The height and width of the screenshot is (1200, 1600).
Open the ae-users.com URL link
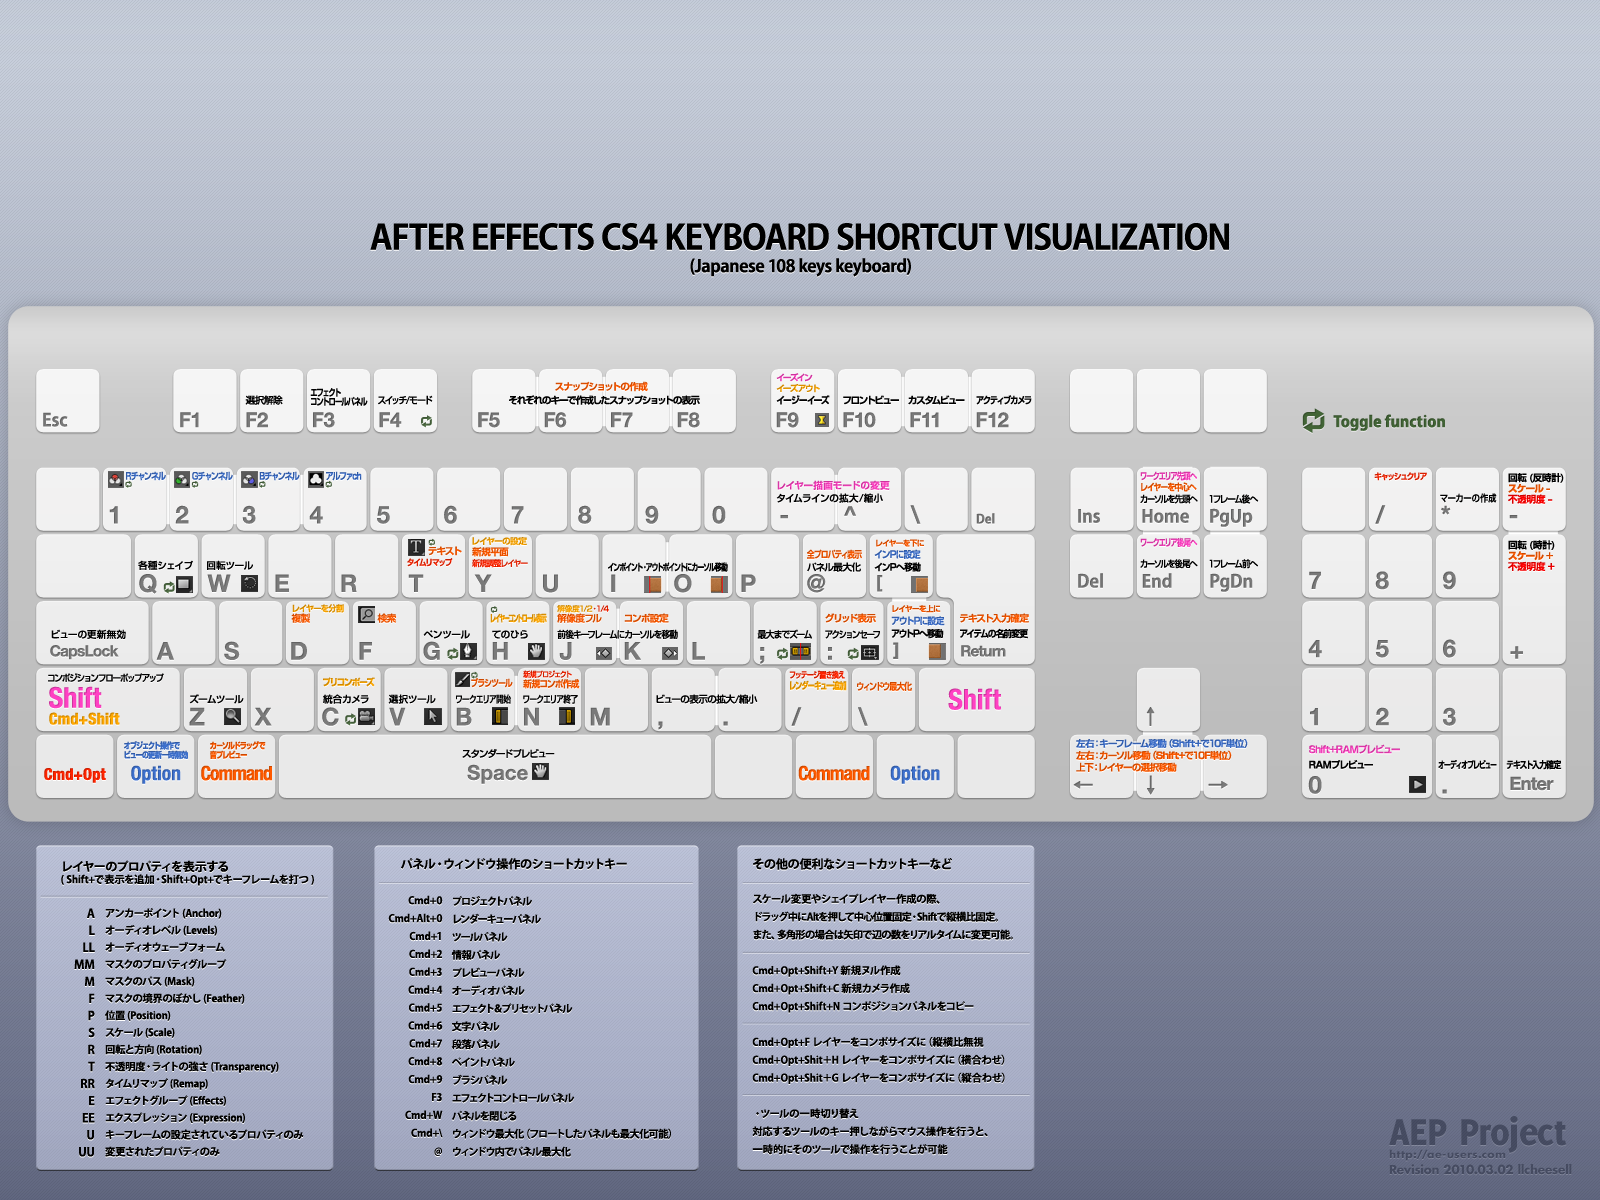pos(1447,1154)
